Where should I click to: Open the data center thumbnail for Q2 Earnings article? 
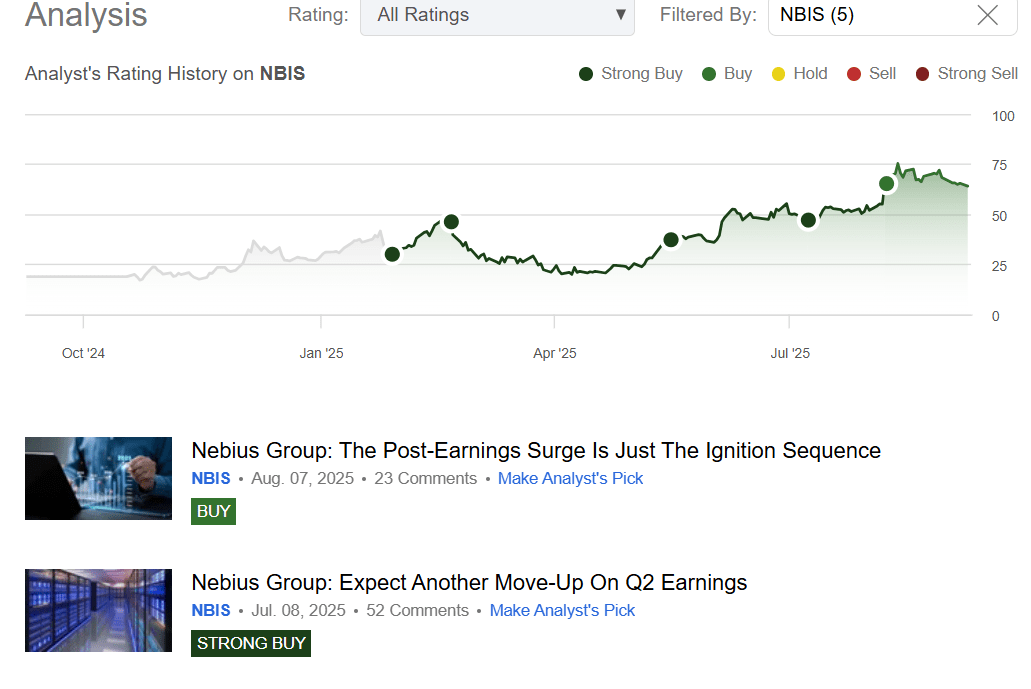[x=99, y=611]
